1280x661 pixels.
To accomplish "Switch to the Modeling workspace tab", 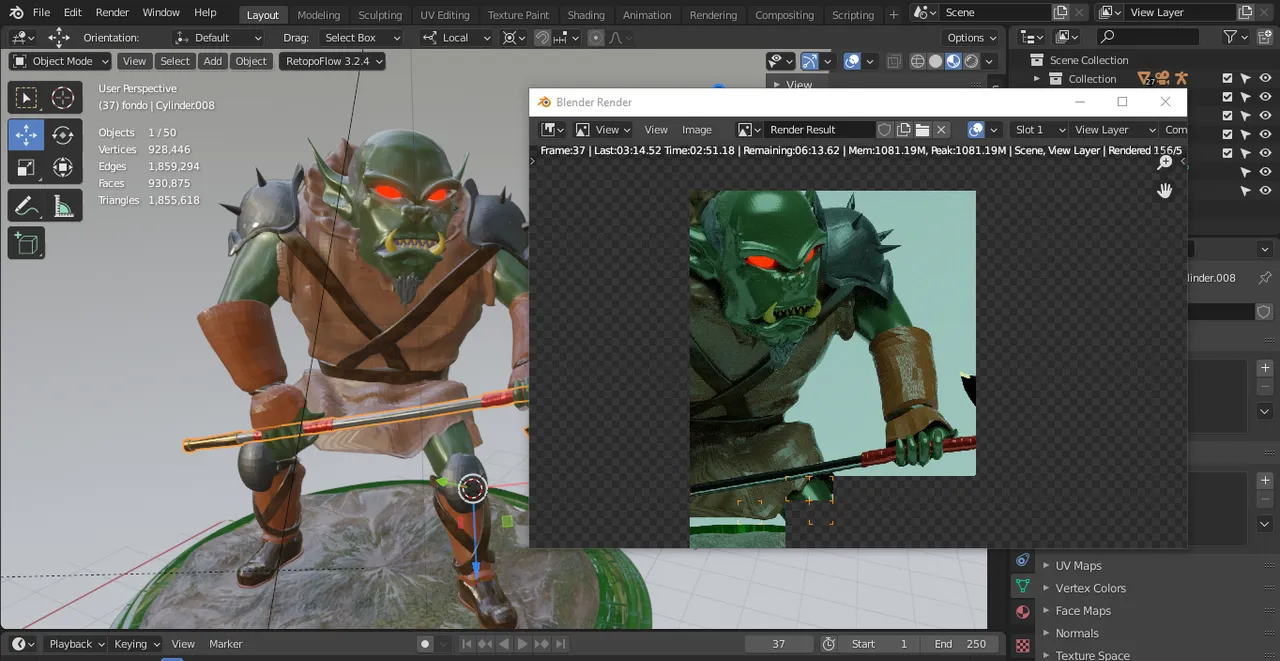I will click(x=319, y=15).
